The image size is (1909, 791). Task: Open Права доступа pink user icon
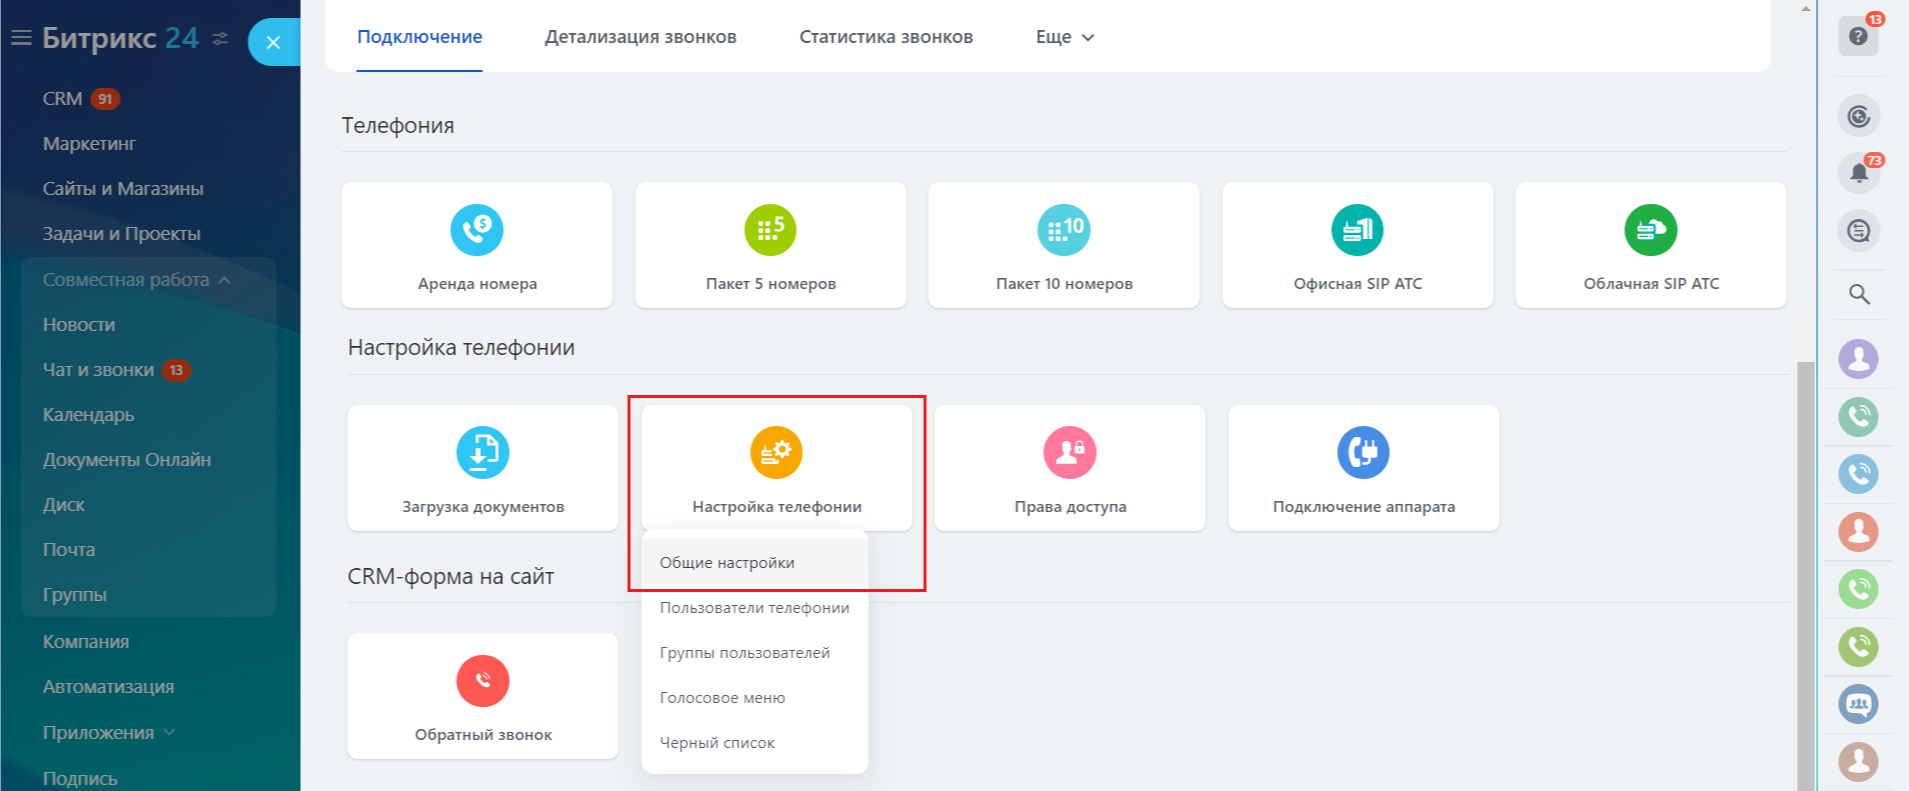(x=1070, y=452)
